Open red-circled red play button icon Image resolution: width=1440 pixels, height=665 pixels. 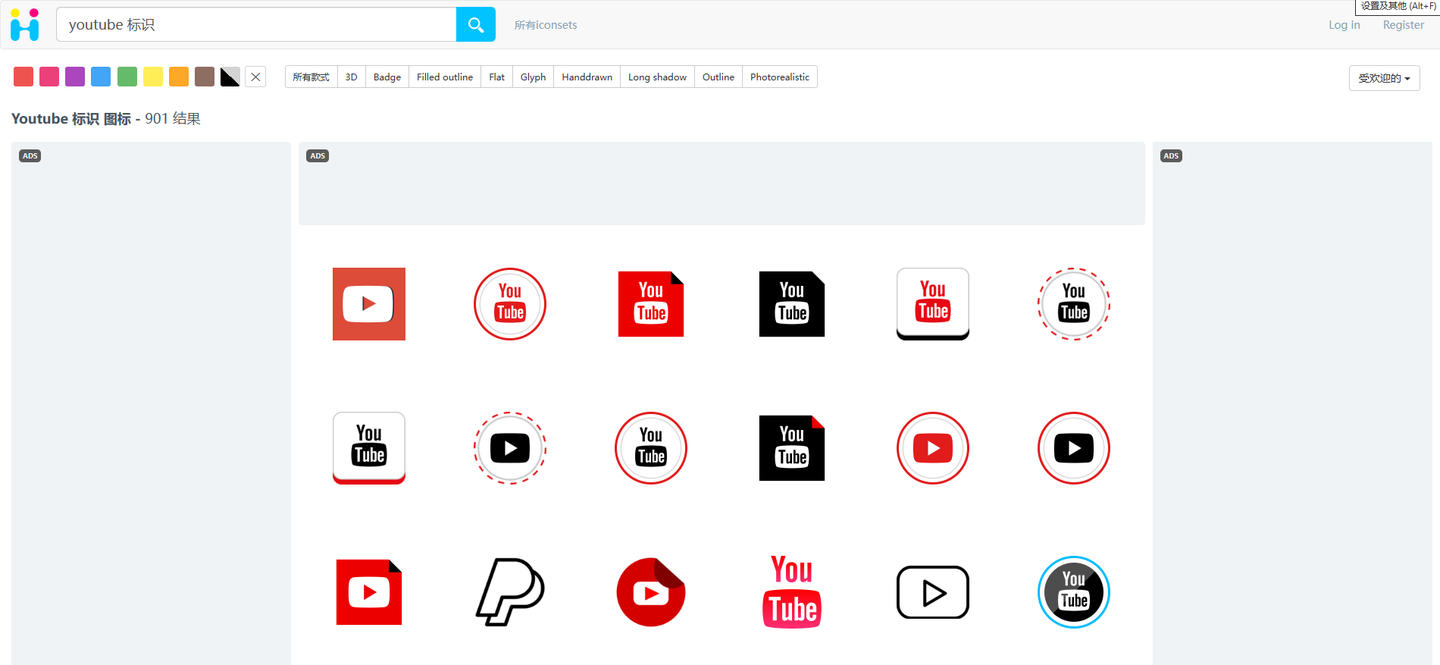point(933,448)
